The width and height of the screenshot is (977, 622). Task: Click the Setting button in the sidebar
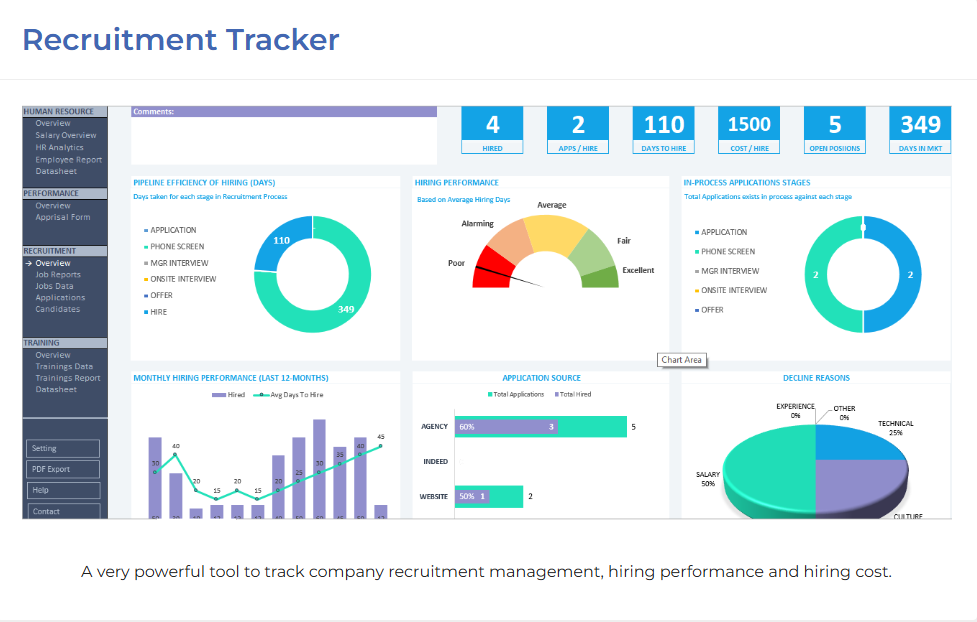coord(62,448)
